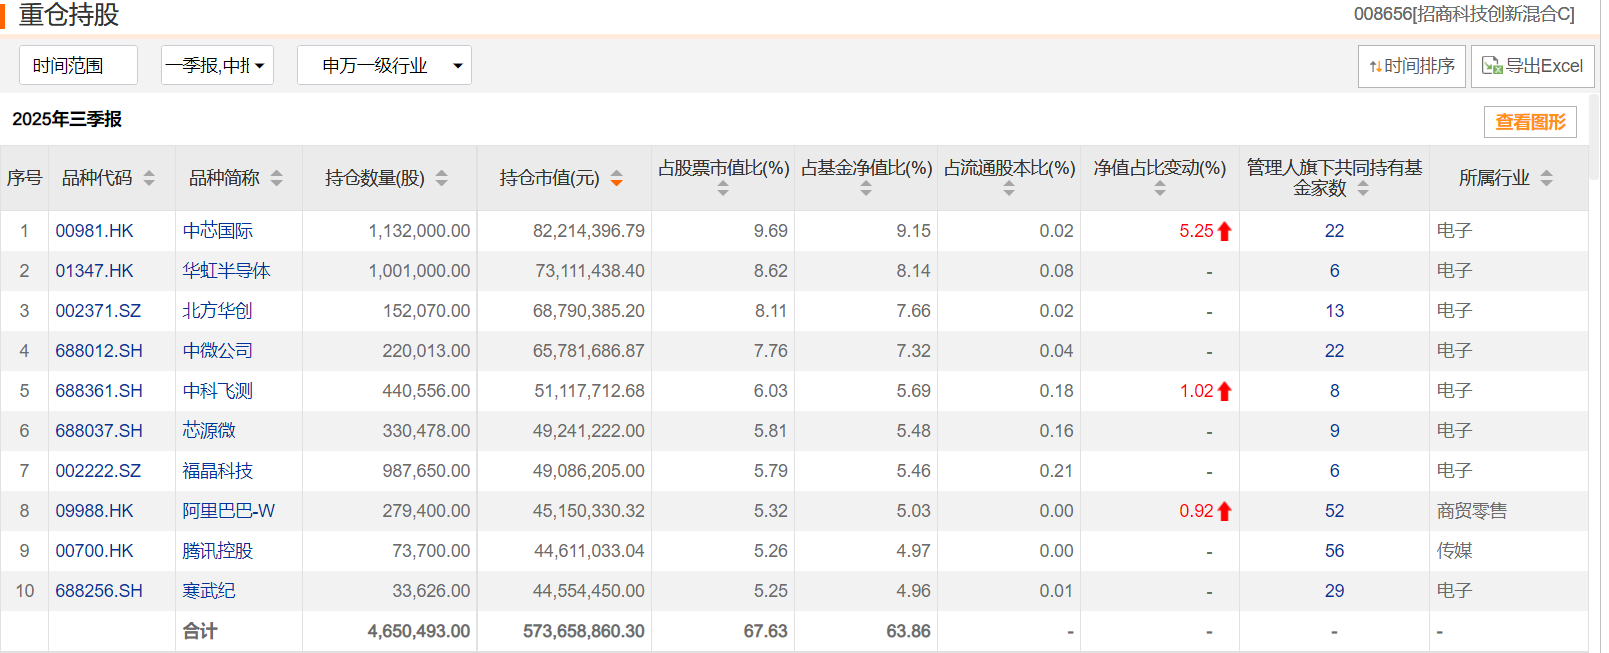Click fund count 56 for 腾讯控股
The height and width of the screenshot is (653, 1609).
point(1334,551)
